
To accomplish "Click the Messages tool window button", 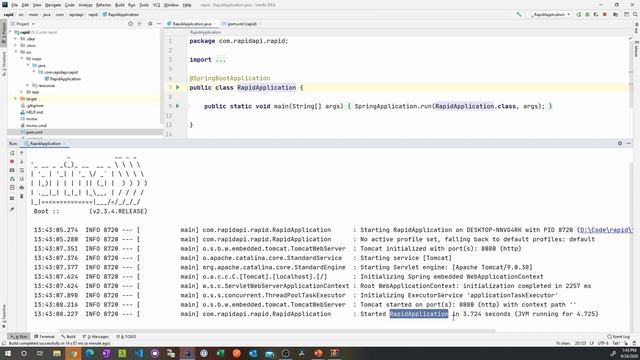I will 96,337.
